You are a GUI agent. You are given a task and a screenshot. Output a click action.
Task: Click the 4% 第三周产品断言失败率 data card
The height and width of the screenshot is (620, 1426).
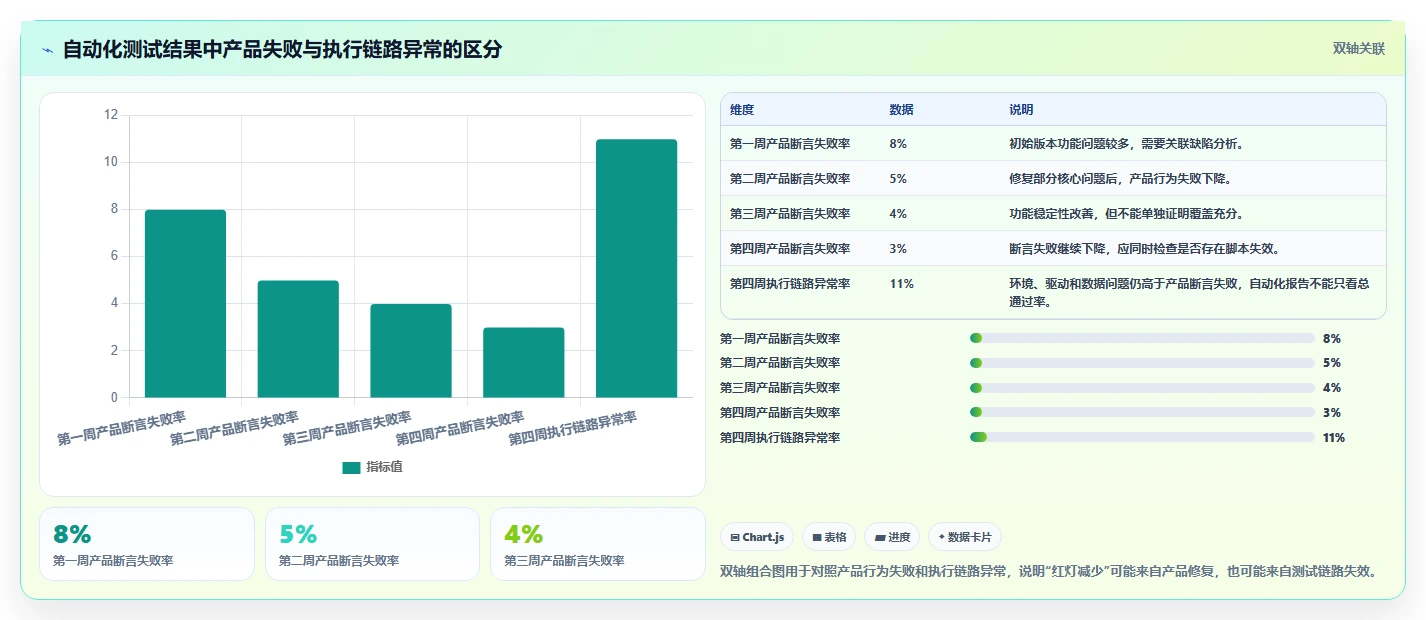(x=598, y=544)
